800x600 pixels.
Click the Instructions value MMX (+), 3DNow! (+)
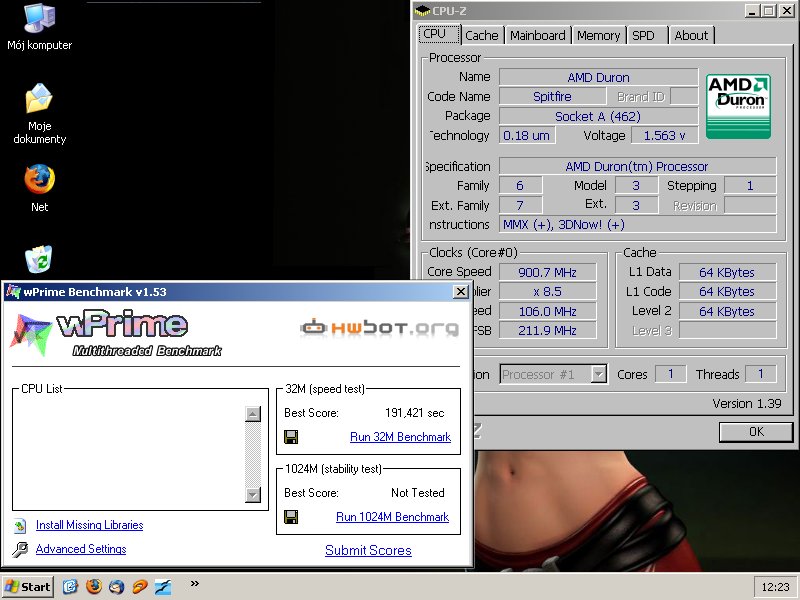click(x=638, y=224)
